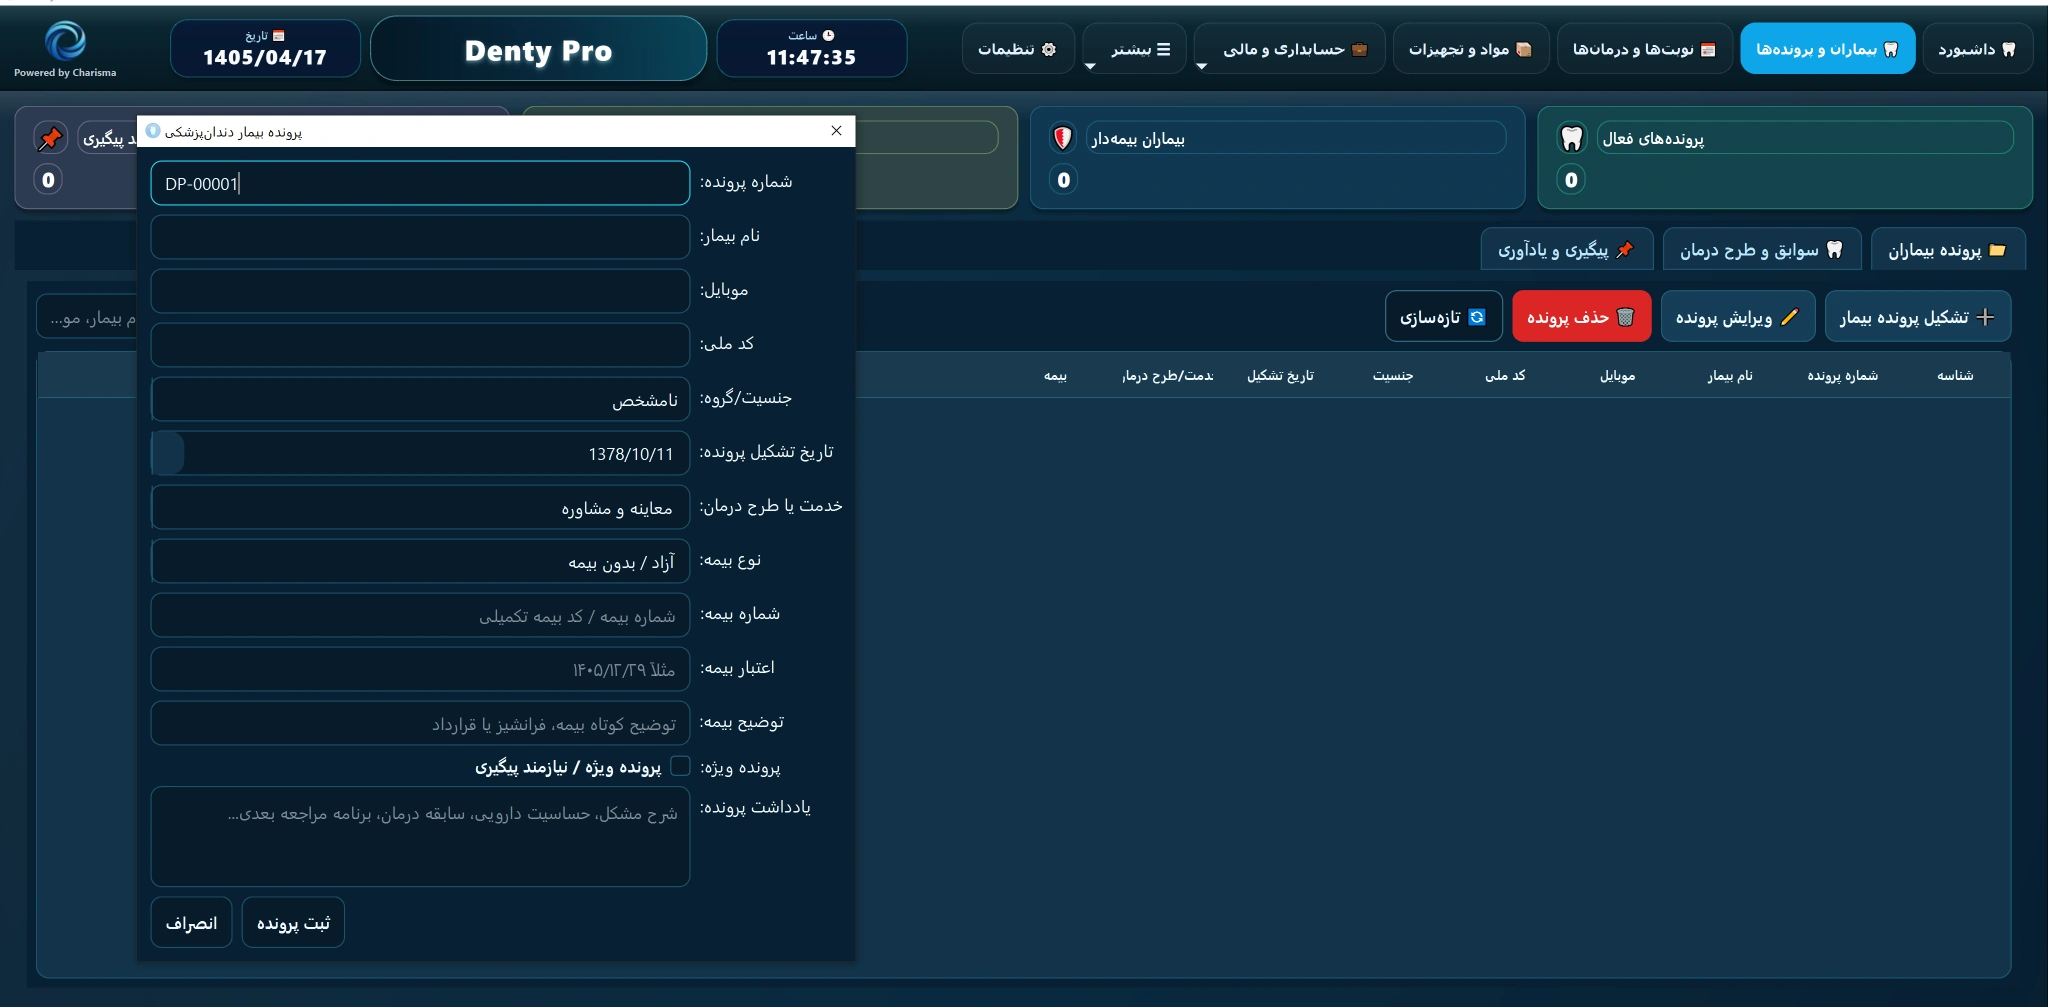Focus the کد ملی field
Image resolution: width=2048 pixels, height=1007 pixels.
[420, 345]
